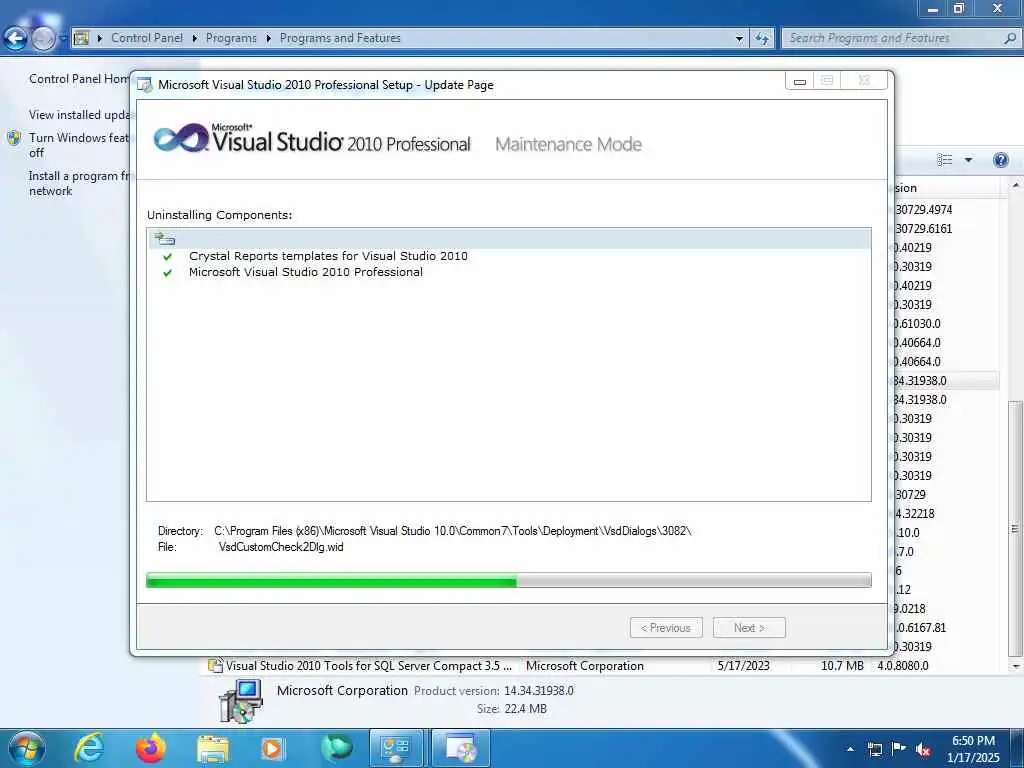Click the Windows Start orb

tap(27, 748)
